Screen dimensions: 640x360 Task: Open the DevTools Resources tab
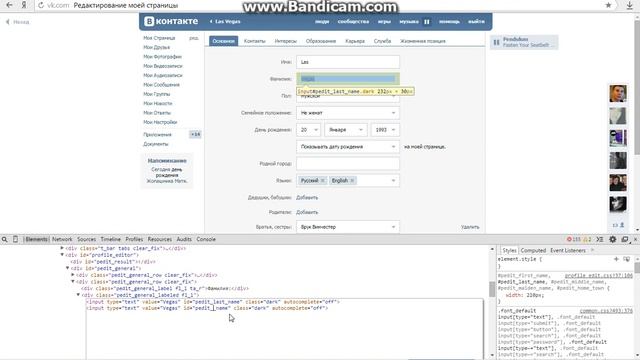tap(160, 239)
